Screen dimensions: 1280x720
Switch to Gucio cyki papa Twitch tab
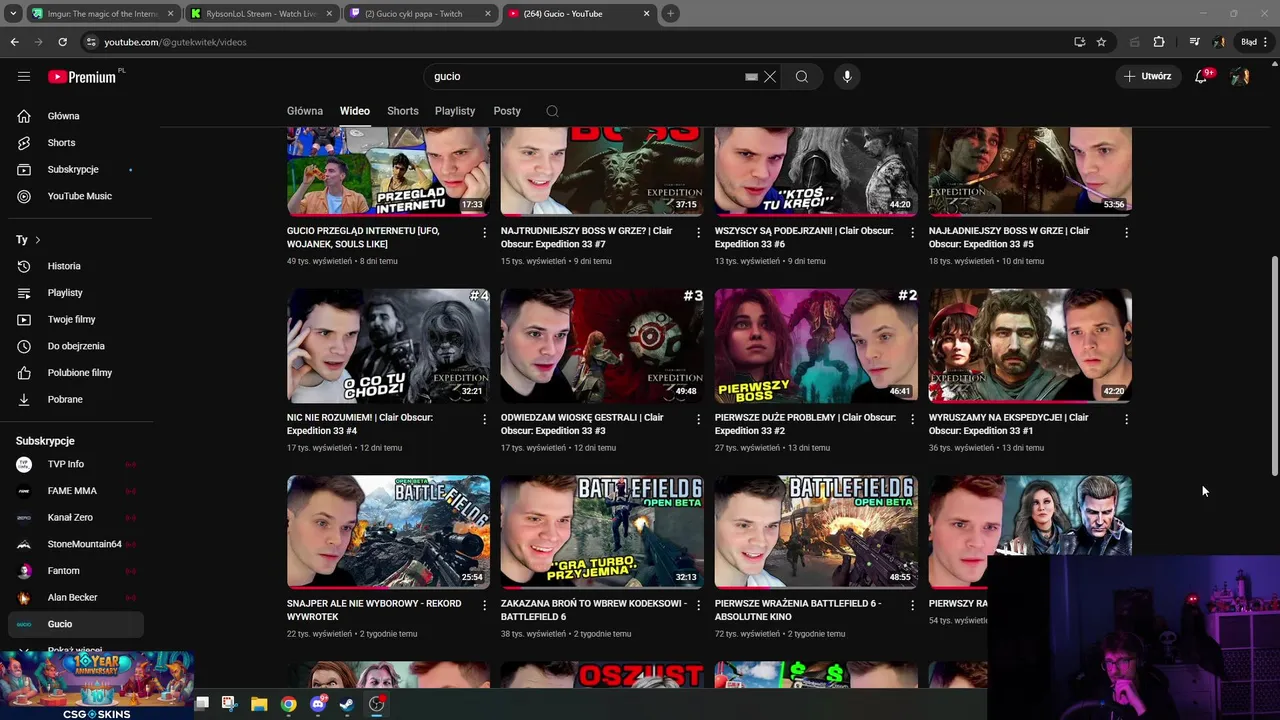[420, 14]
